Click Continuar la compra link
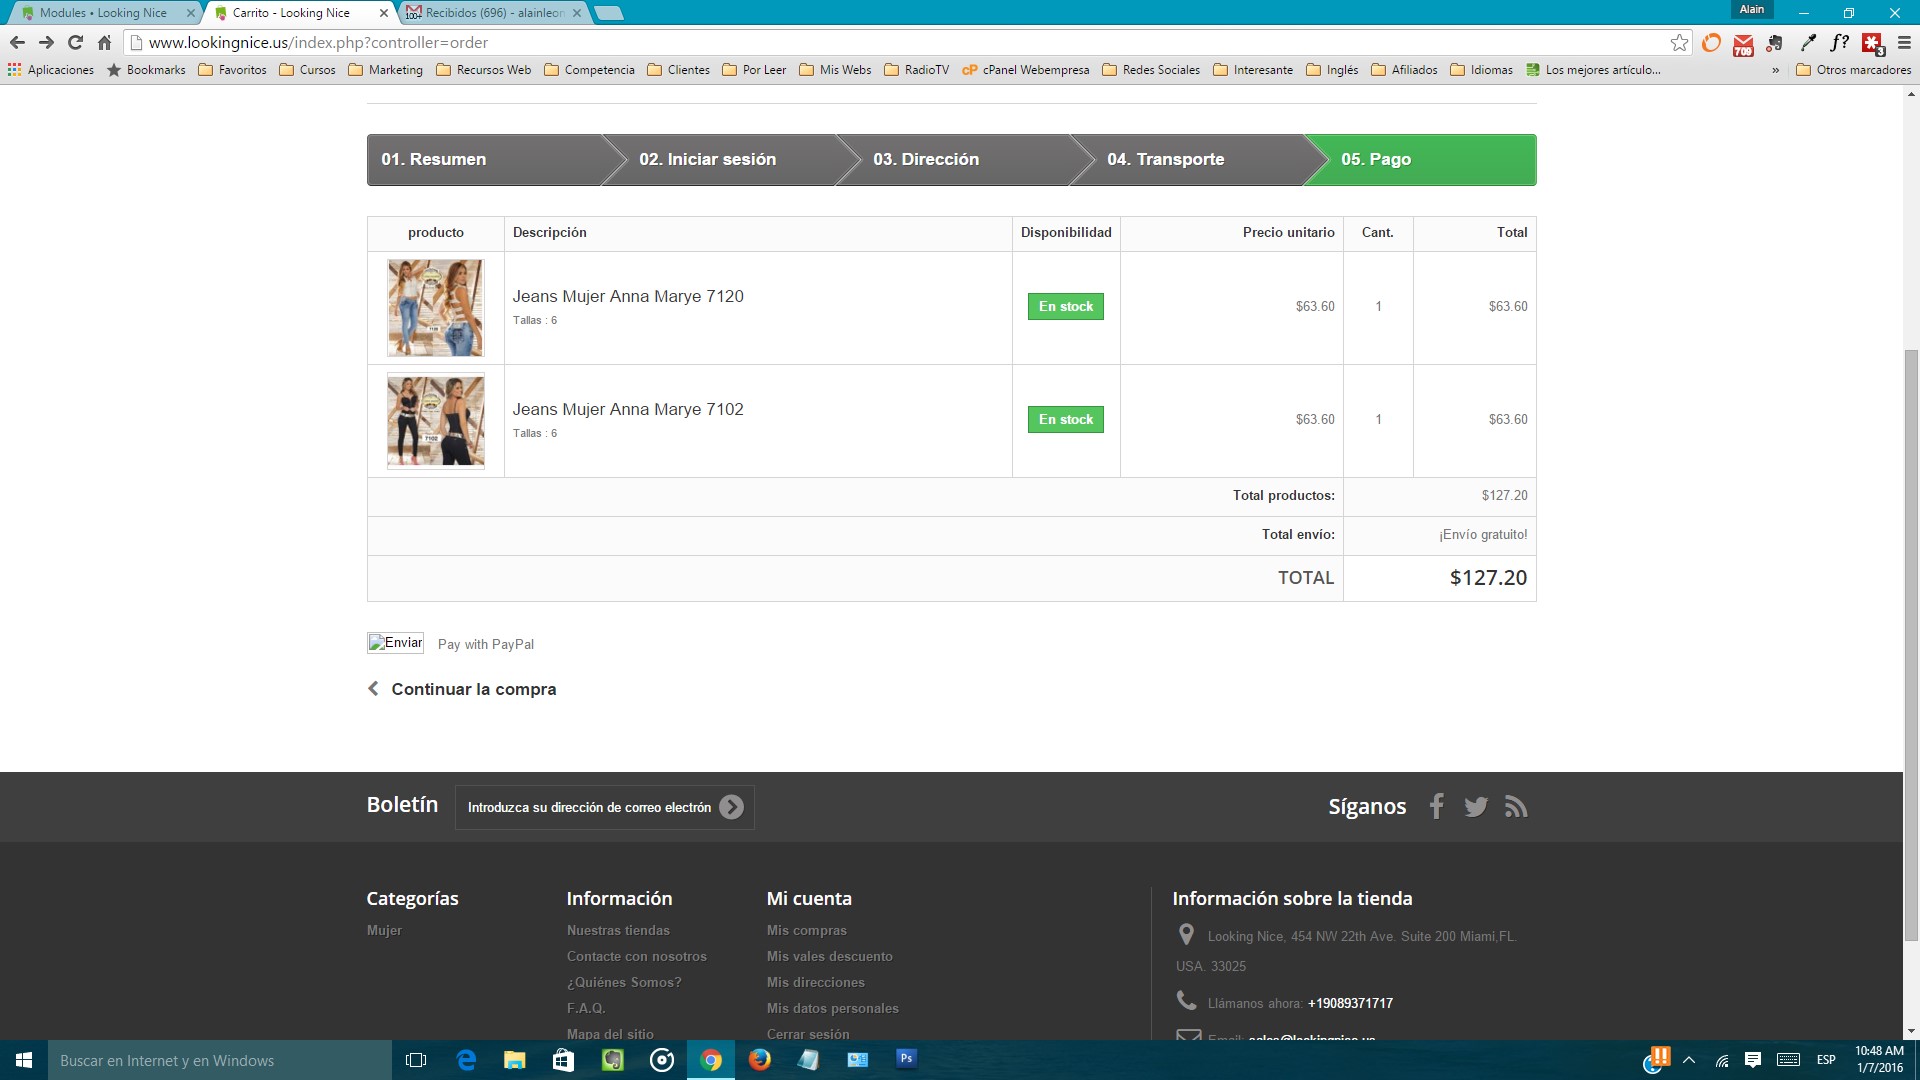 click(x=473, y=689)
